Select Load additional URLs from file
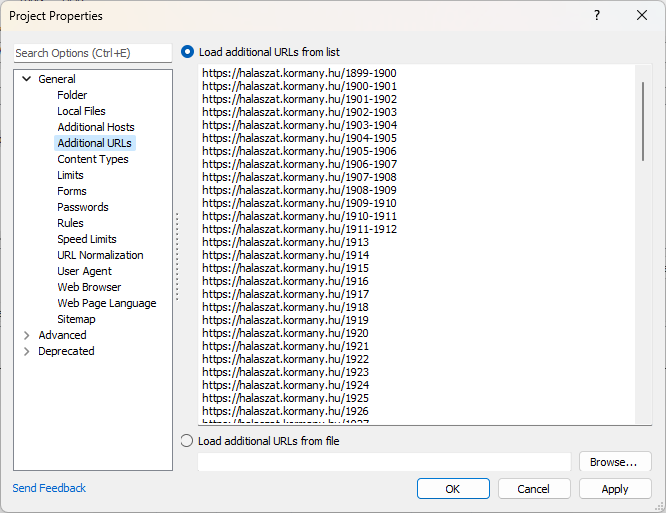The height and width of the screenshot is (513, 666). [187, 441]
